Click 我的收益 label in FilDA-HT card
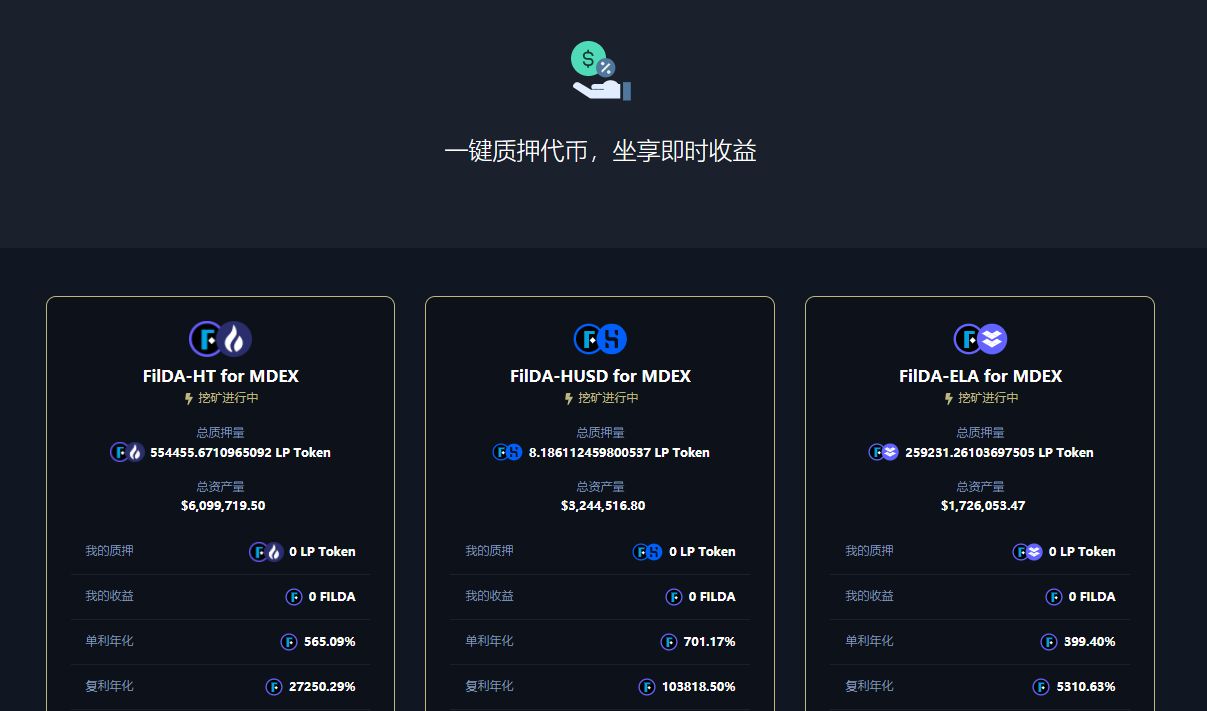The image size is (1207, 711). click(109, 596)
